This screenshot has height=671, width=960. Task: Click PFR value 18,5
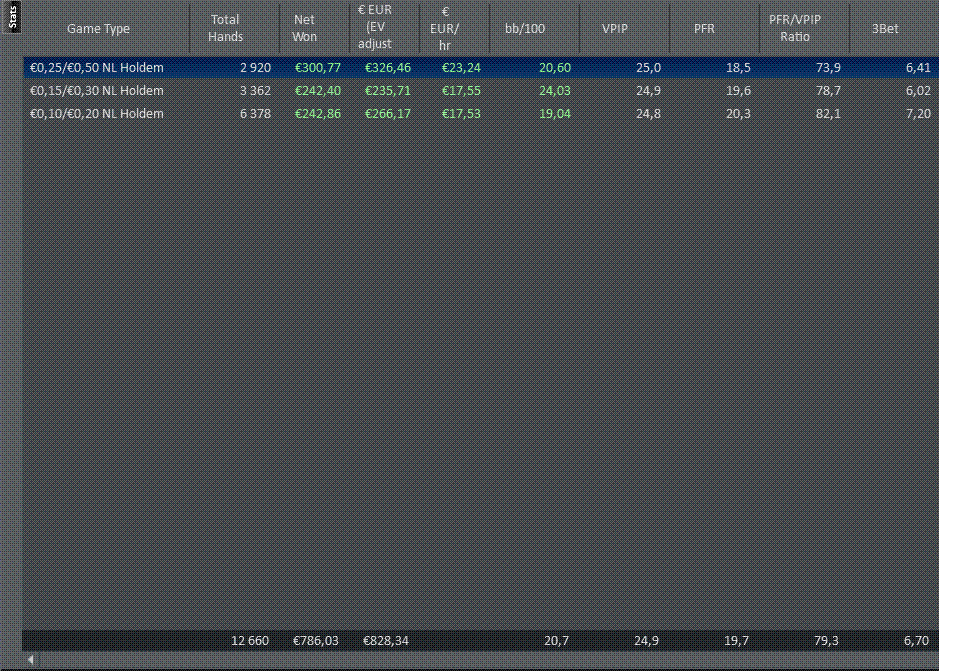pos(738,67)
